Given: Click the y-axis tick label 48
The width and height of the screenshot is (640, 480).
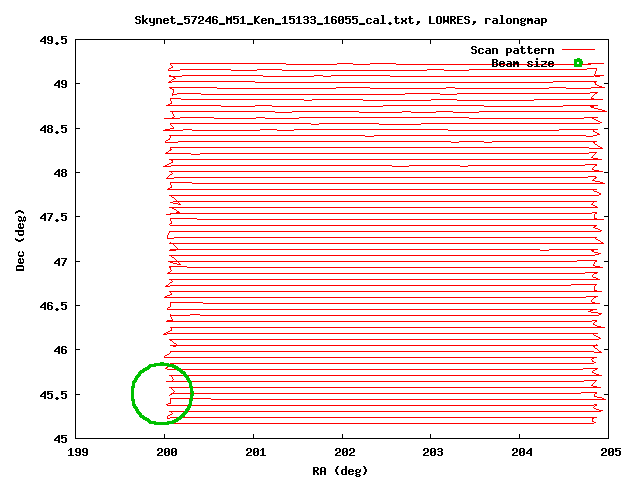Looking at the screenshot, I should [60, 173].
